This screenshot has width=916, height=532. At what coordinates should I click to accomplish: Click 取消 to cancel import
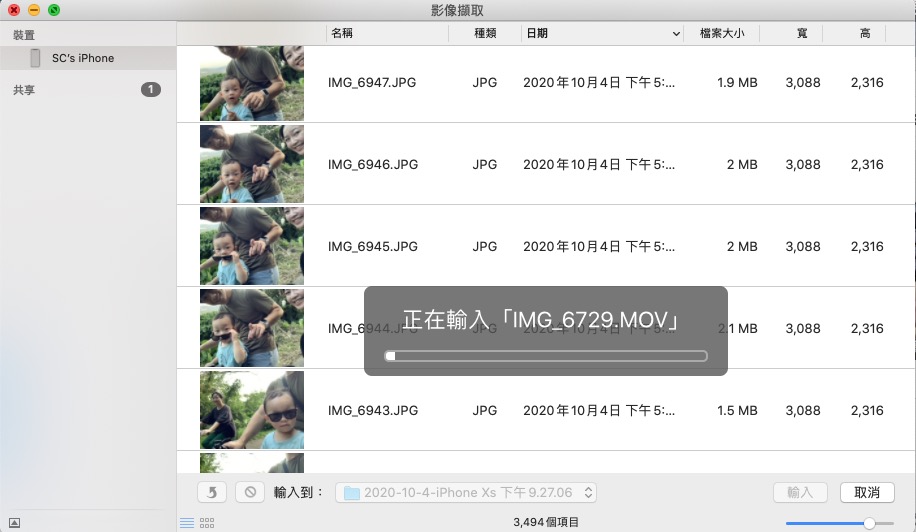(x=867, y=492)
